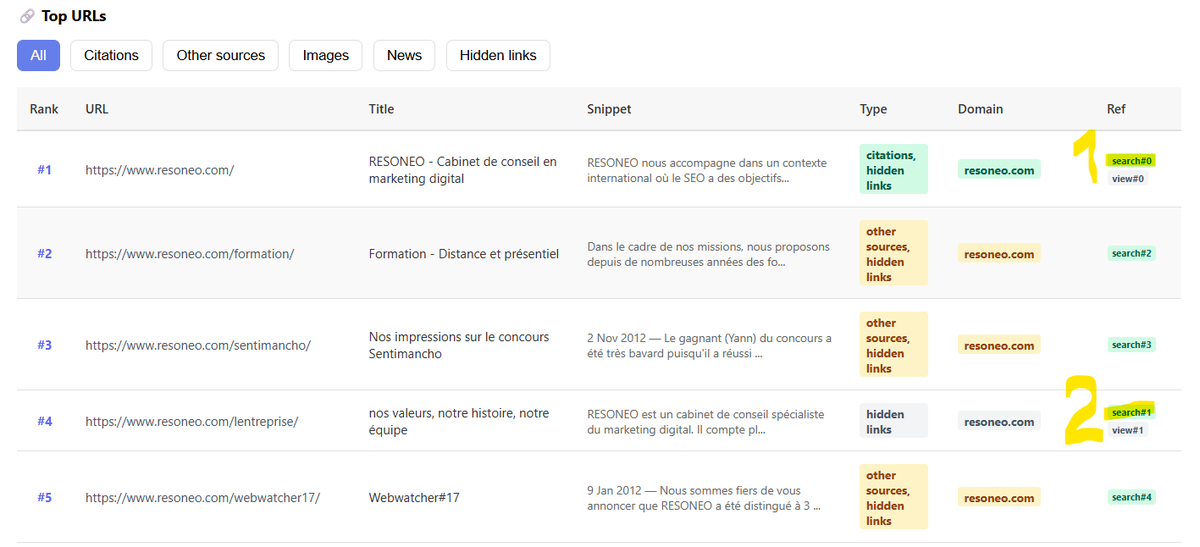Click the search#1 ref tag

coord(1132,412)
